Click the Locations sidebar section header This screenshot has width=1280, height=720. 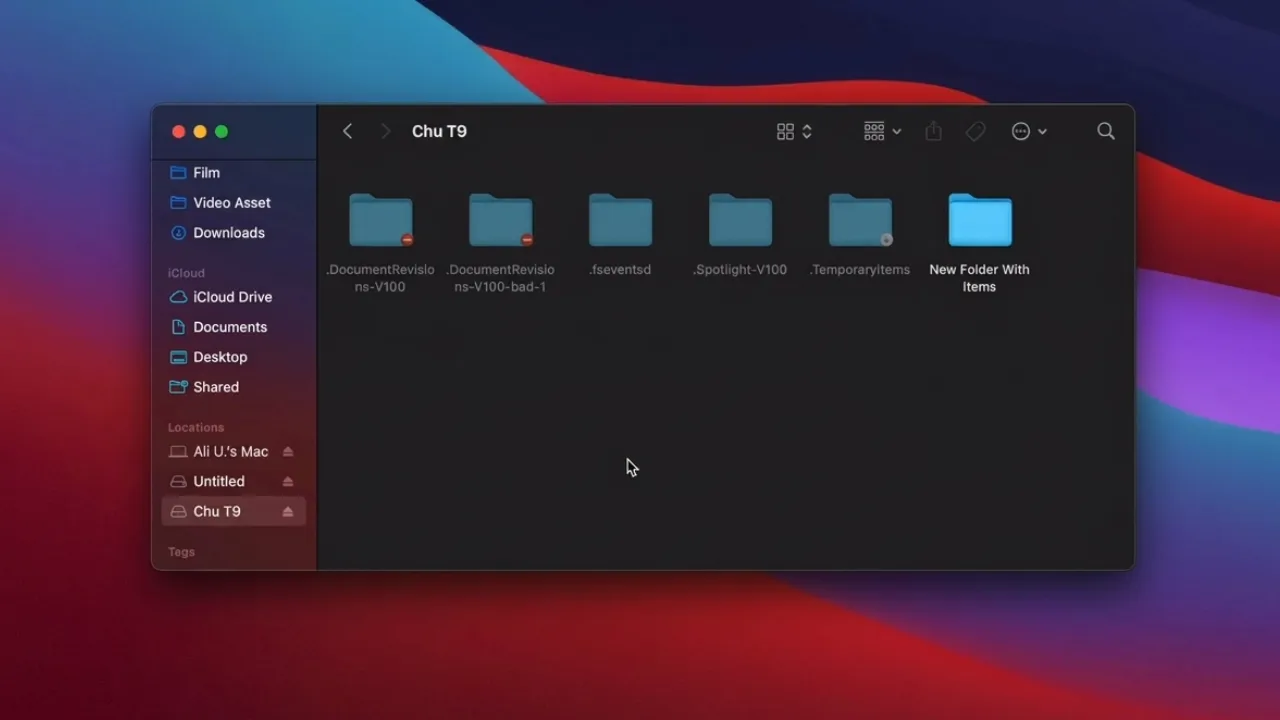click(196, 427)
